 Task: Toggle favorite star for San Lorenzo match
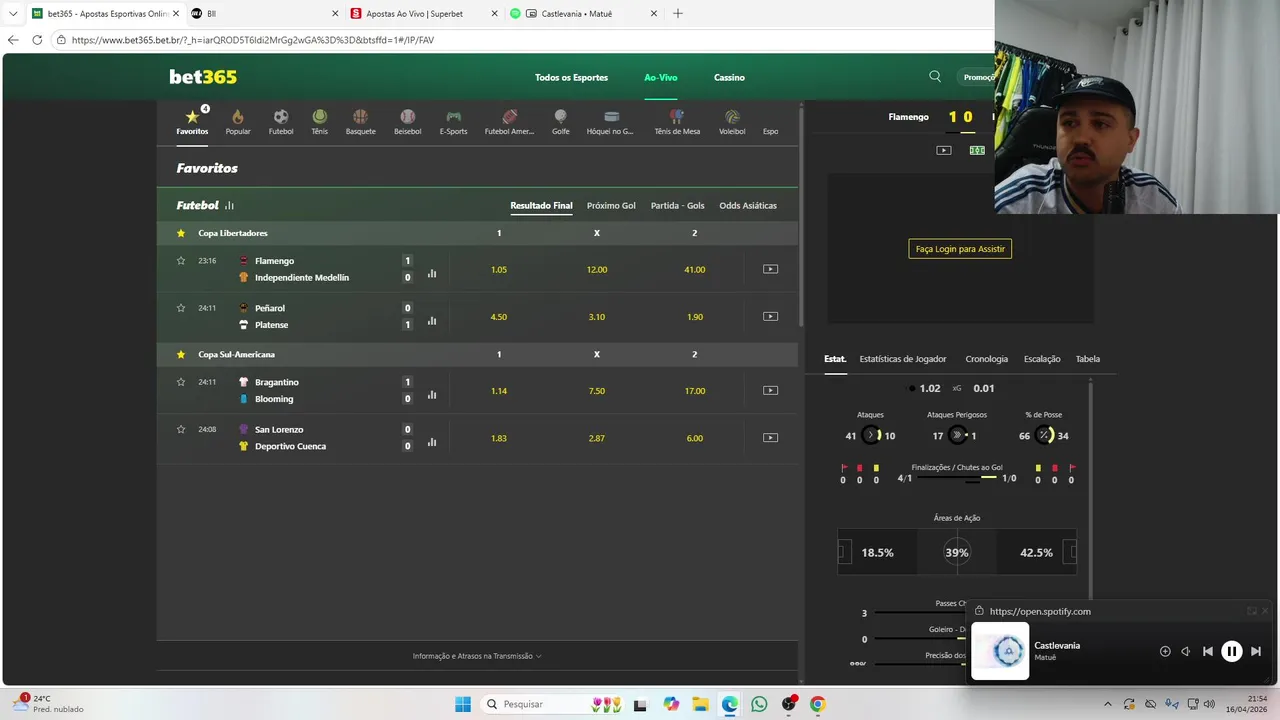click(181, 429)
